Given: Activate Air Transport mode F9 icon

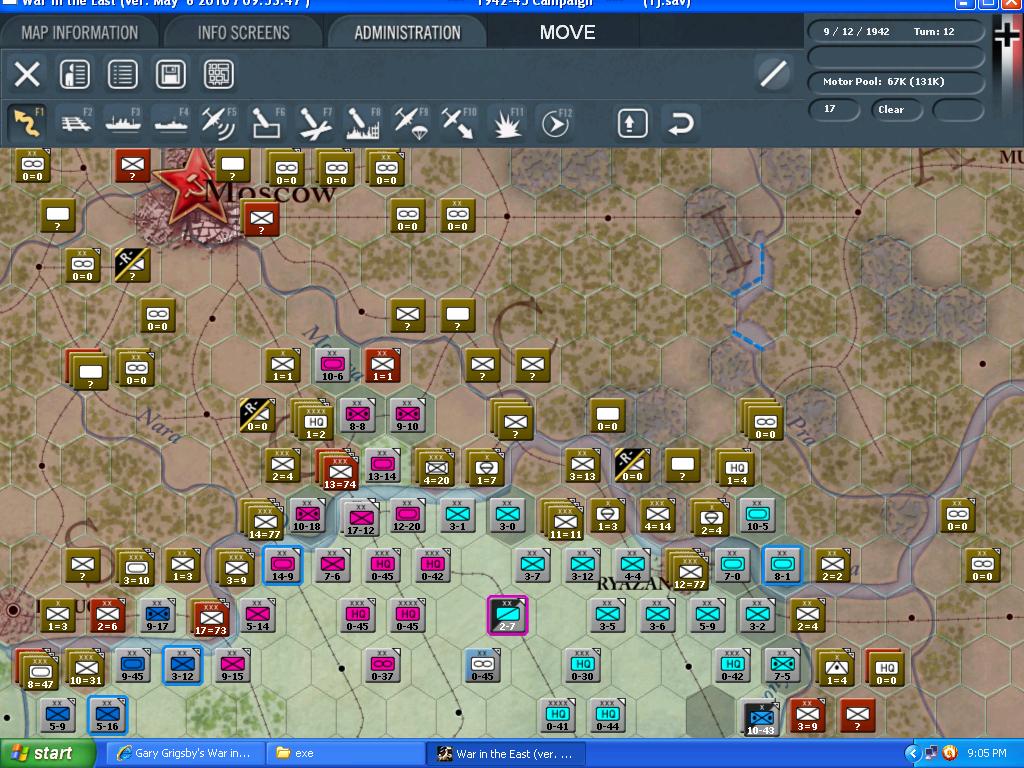Looking at the screenshot, I should point(411,122).
